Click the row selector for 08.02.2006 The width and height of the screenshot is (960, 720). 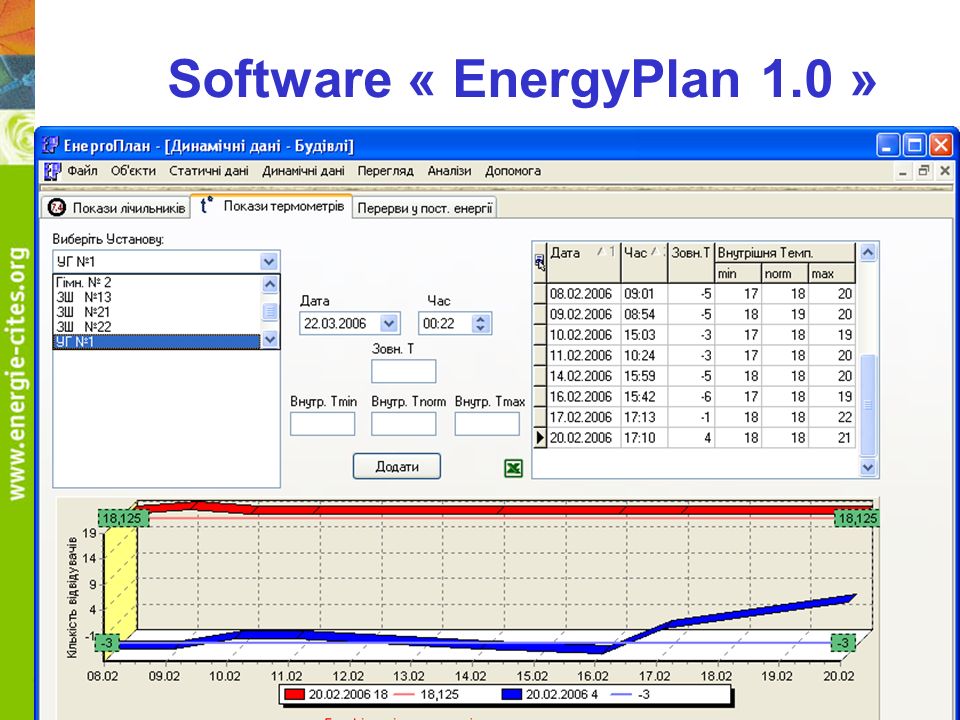540,294
